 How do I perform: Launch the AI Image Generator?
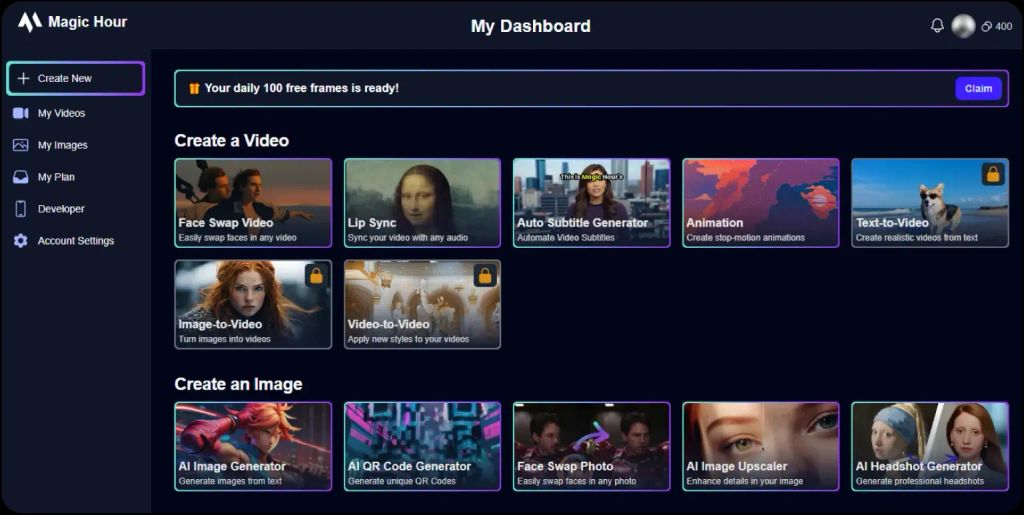[x=253, y=446]
